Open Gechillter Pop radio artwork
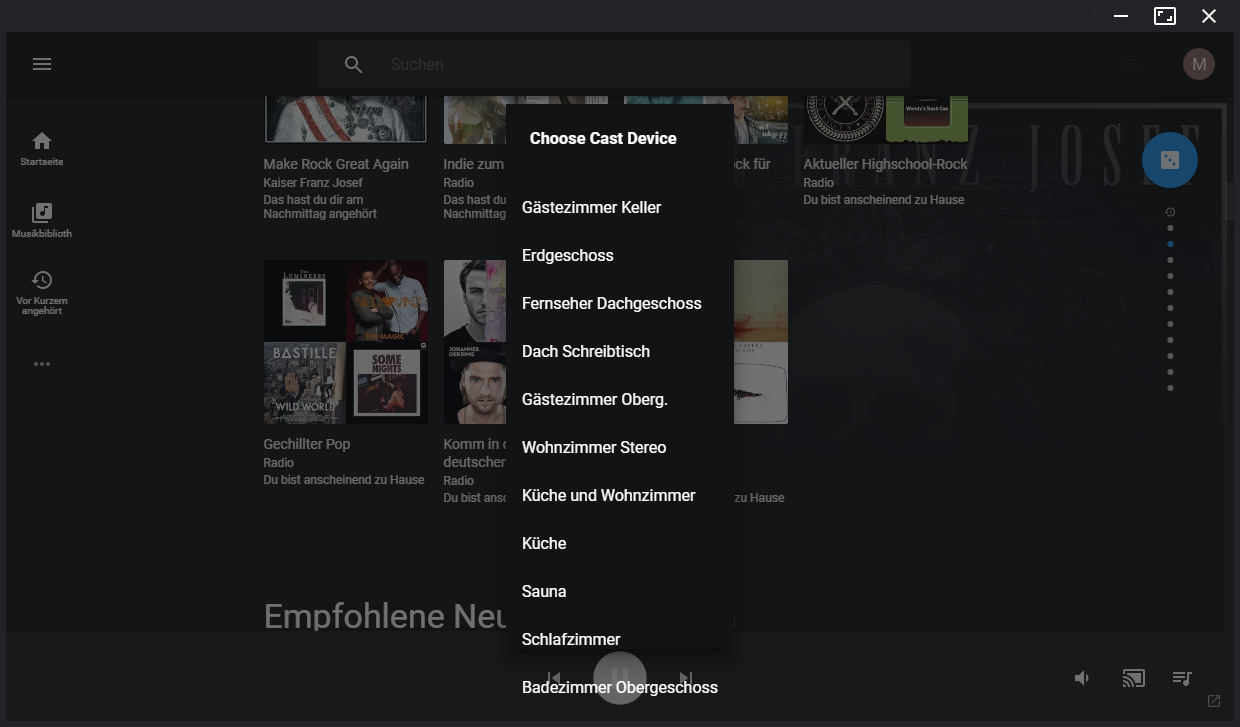 pos(346,342)
